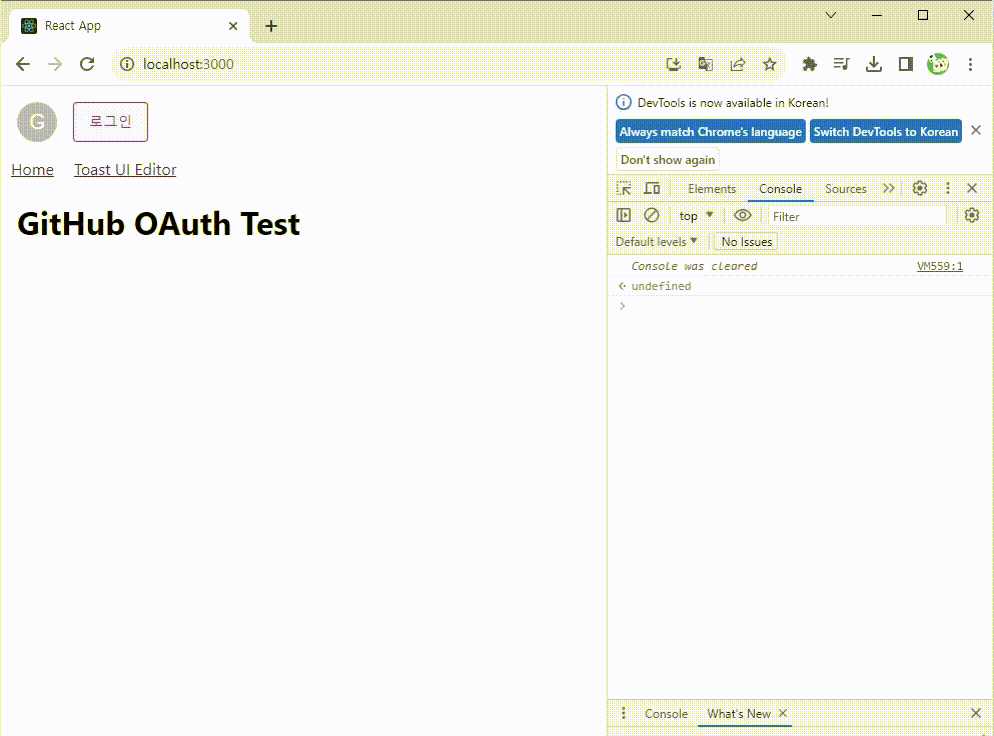Viewport: 994px width, 736px height.
Task: Close the What's New tab
Action: pos(783,713)
